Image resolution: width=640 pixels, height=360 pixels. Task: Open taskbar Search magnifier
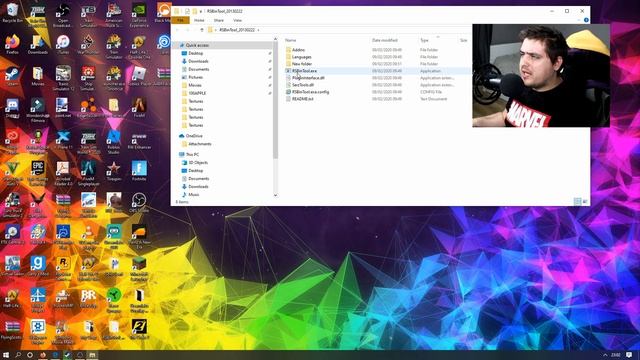[x=18, y=355]
